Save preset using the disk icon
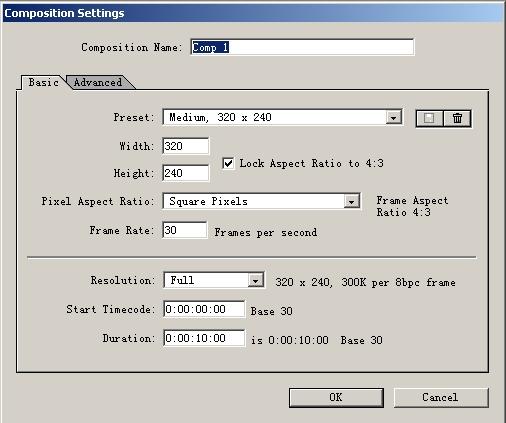 [429, 118]
